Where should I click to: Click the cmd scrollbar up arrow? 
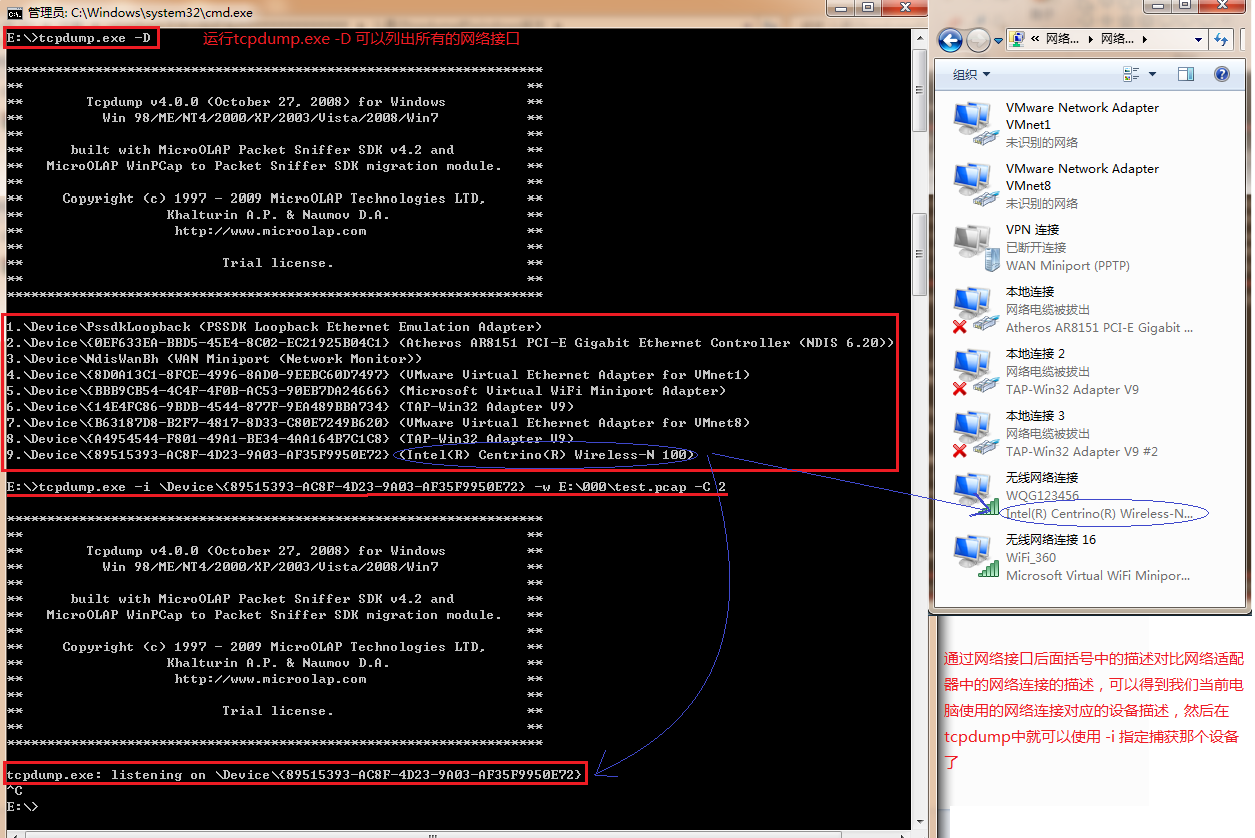pyautogui.click(x=920, y=37)
